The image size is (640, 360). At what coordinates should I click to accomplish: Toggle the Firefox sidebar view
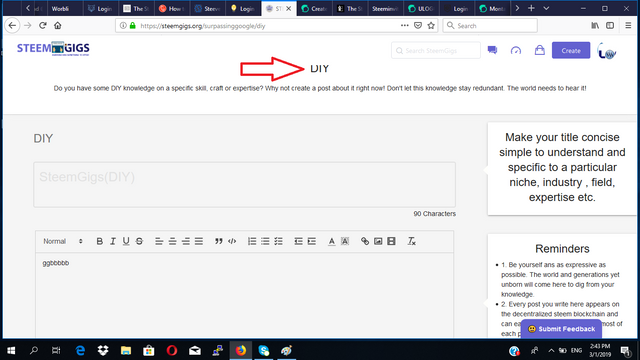point(610,26)
